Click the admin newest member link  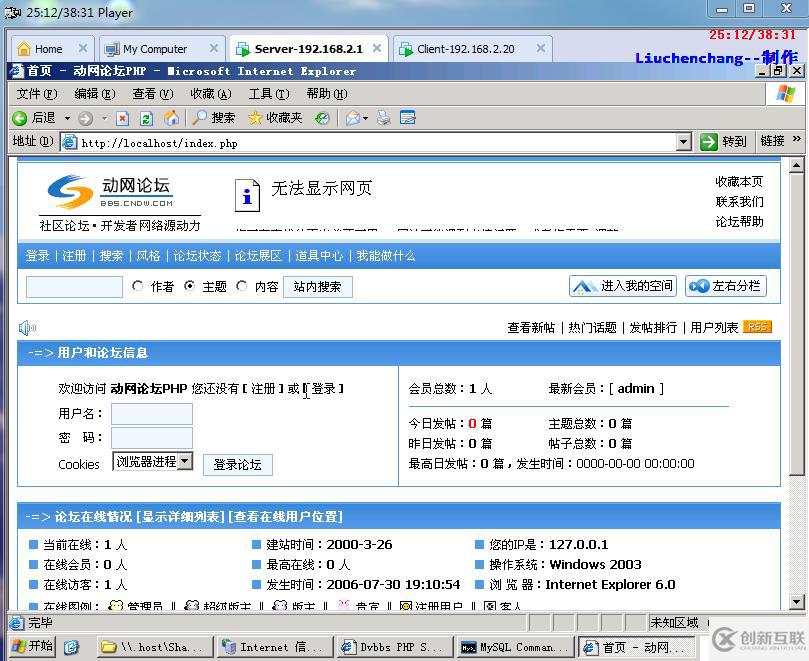[636, 388]
